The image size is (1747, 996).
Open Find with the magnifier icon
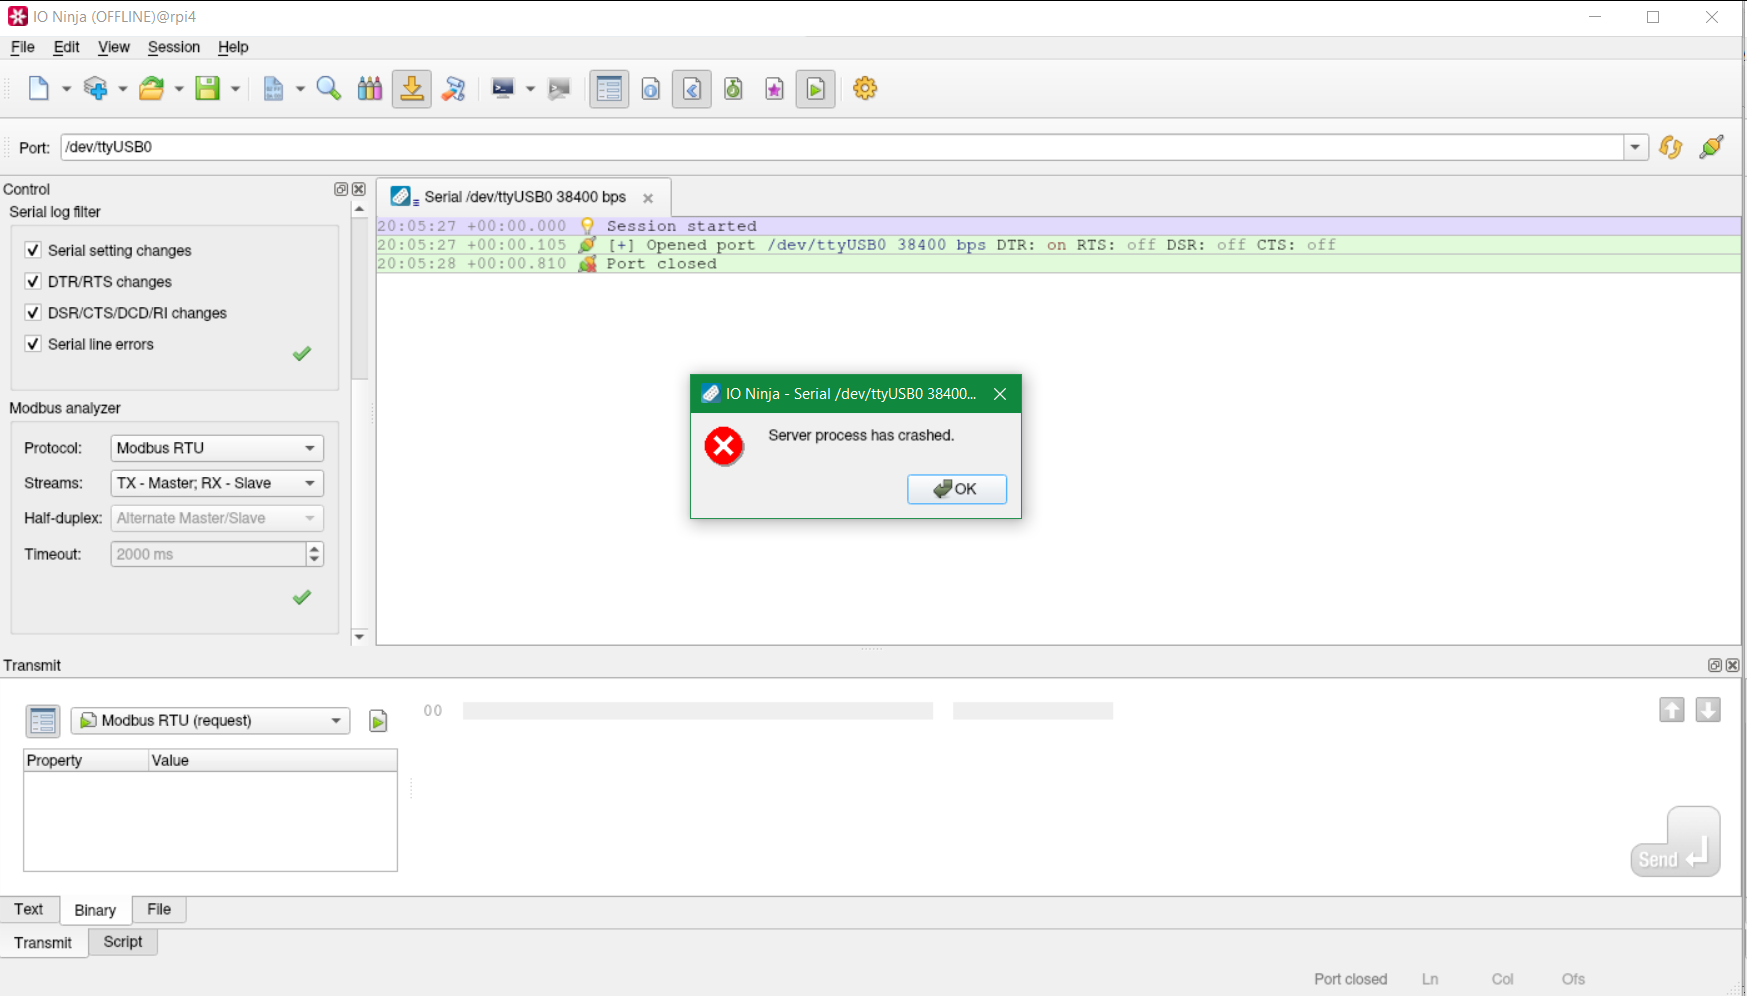[x=329, y=89]
